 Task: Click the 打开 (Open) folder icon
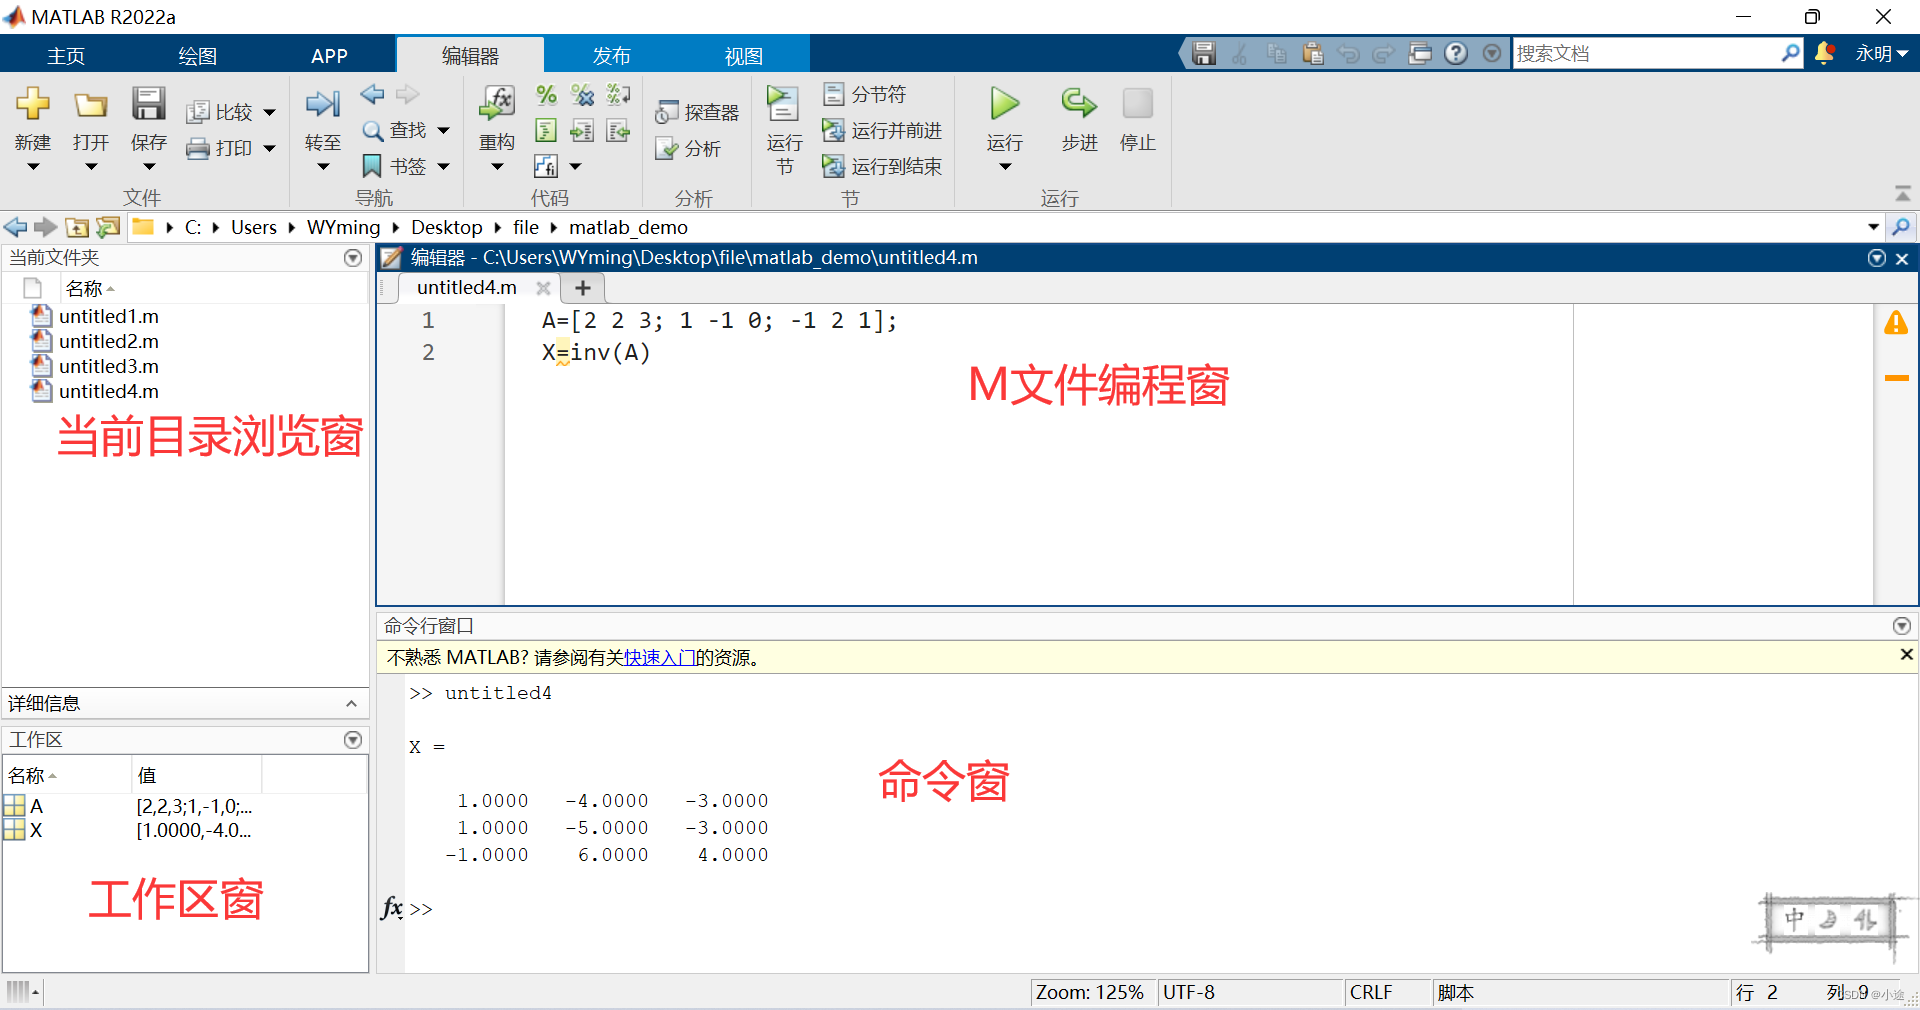coord(91,105)
